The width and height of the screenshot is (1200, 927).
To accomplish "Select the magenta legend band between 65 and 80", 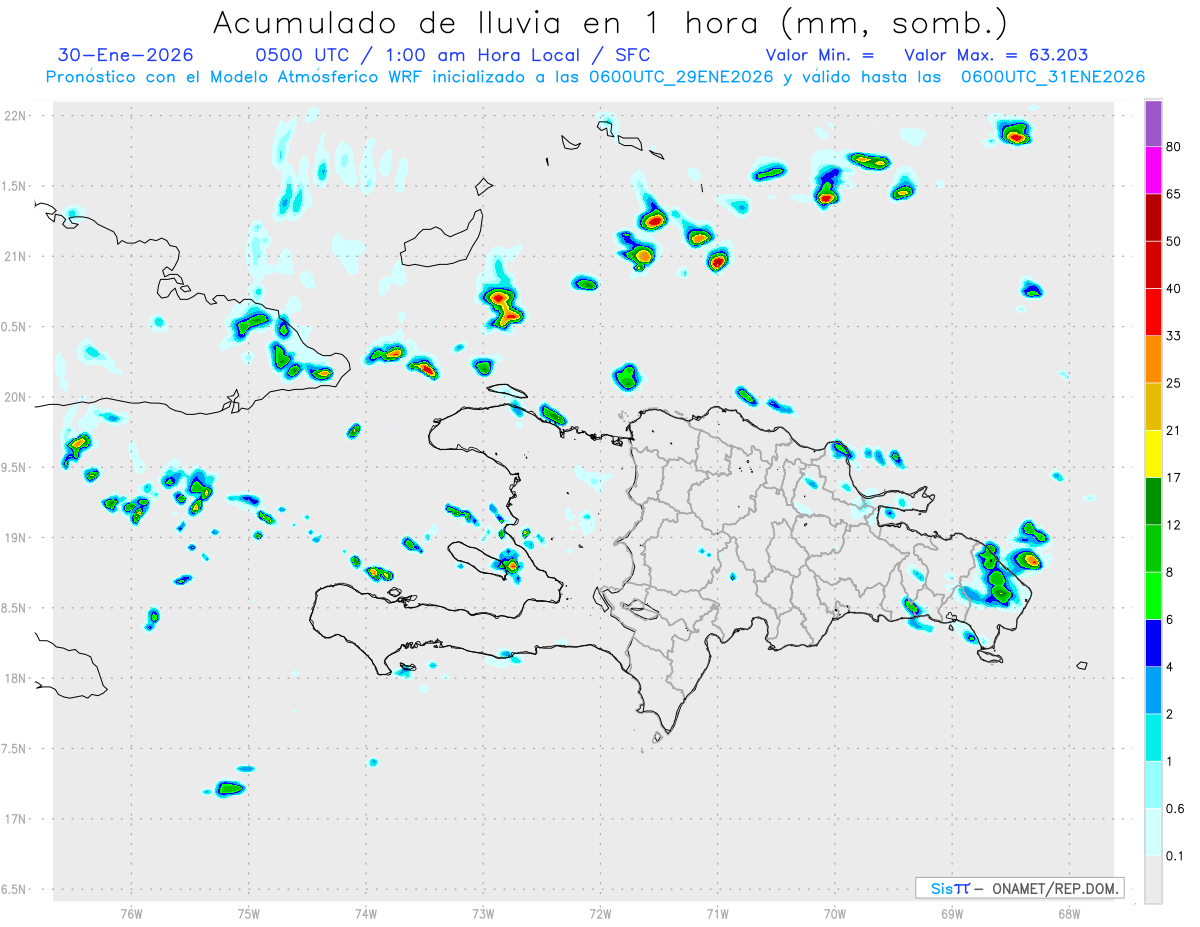I will click(1153, 171).
